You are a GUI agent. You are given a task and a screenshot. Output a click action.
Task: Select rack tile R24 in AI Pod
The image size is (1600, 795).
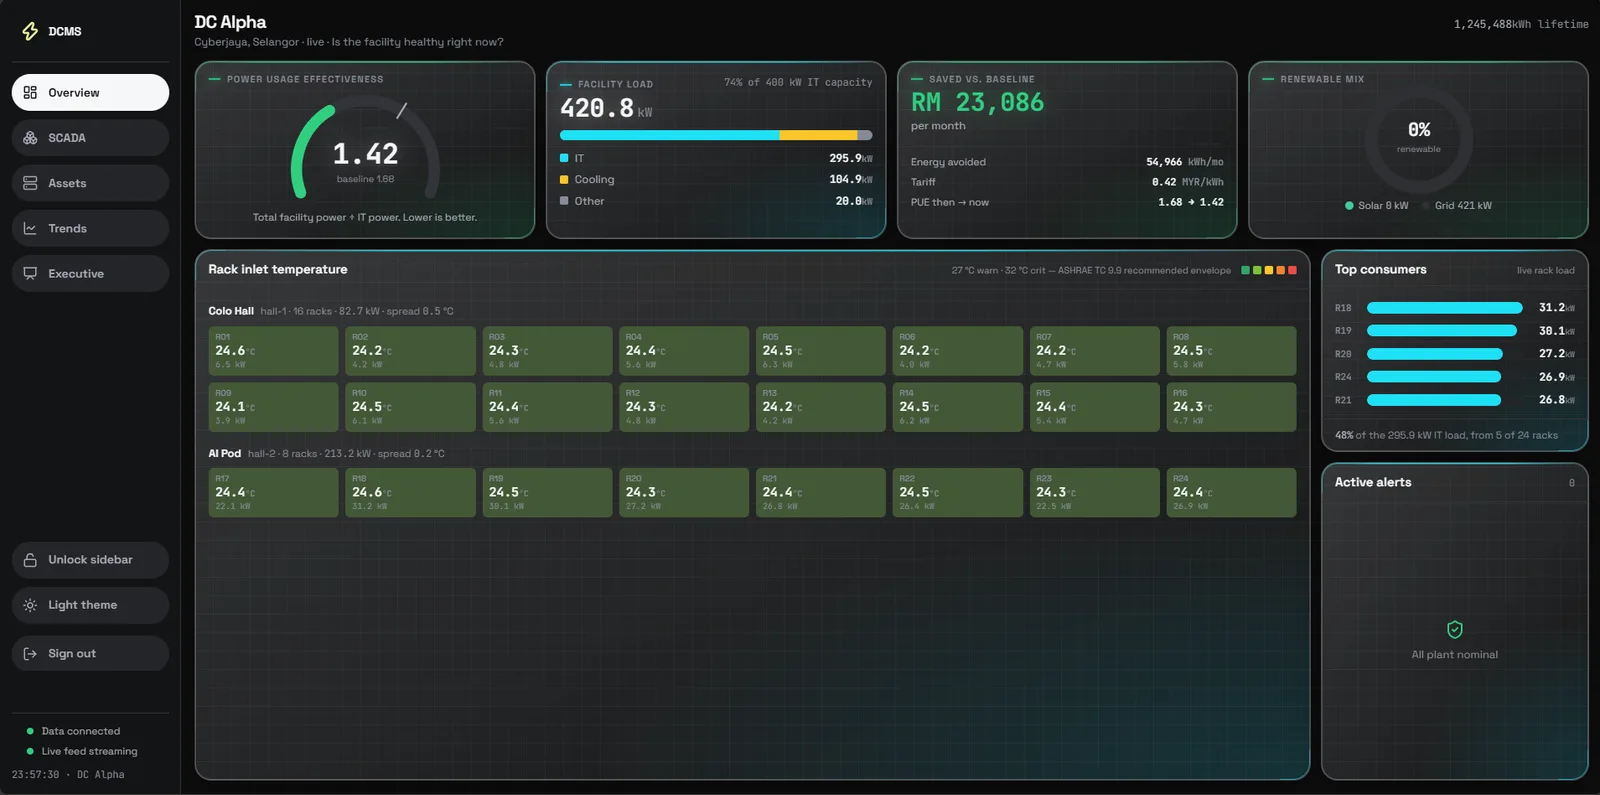click(x=1231, y=493)
